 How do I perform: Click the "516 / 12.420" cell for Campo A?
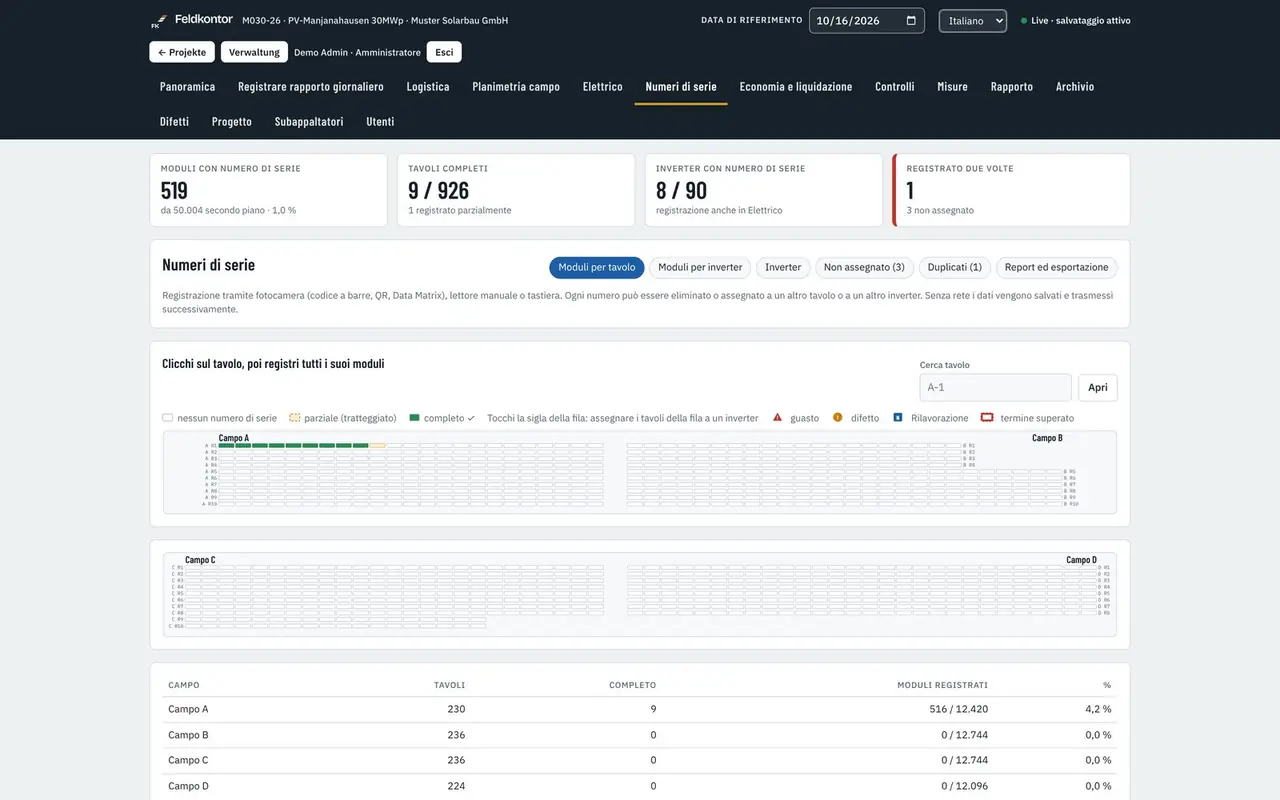click(958, 709)
